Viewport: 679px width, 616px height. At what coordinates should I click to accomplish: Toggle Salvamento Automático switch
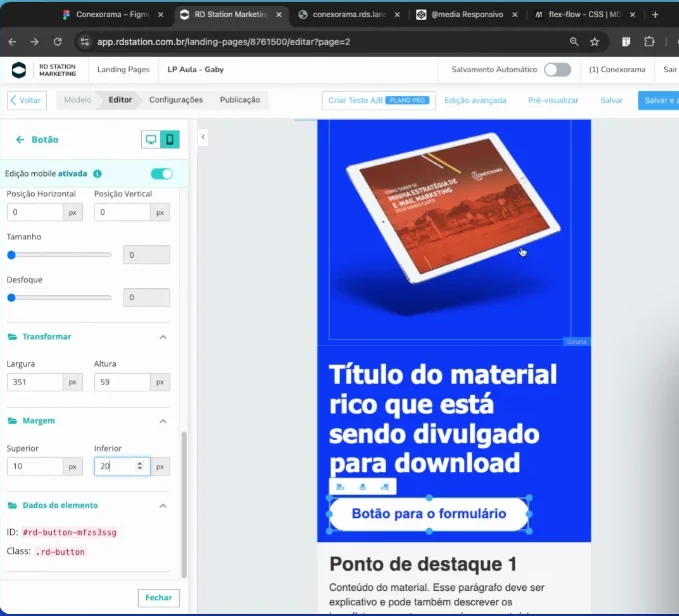[x=558, y=70]
